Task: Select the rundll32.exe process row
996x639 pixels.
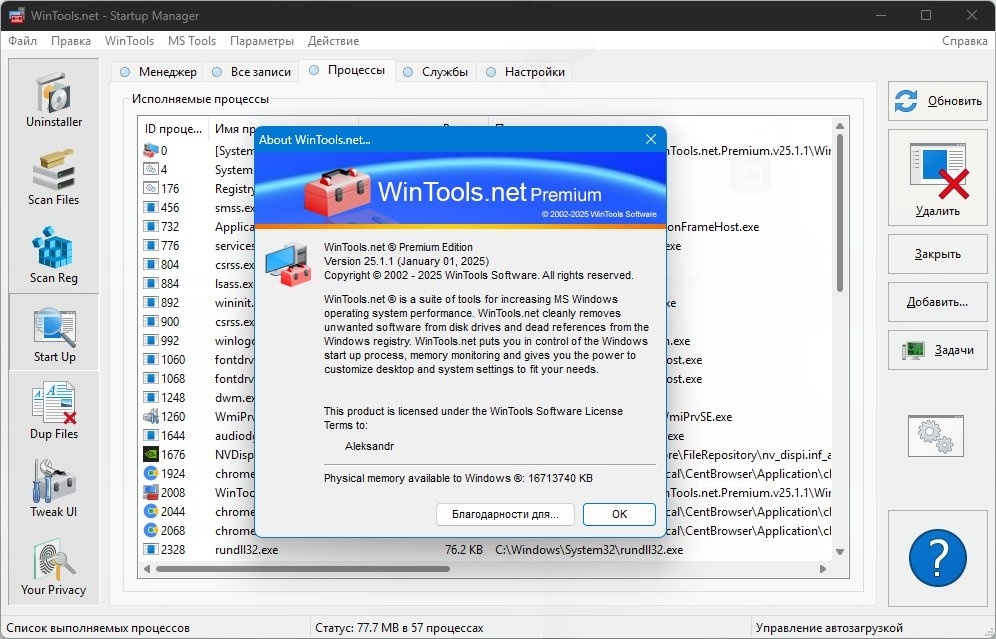Action: (x=485, y=550)
